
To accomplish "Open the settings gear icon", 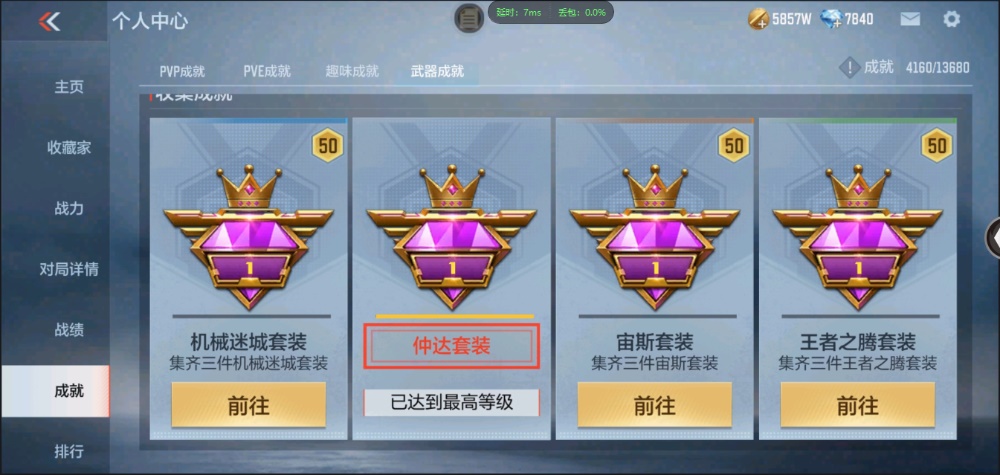I will click(951, 19).
